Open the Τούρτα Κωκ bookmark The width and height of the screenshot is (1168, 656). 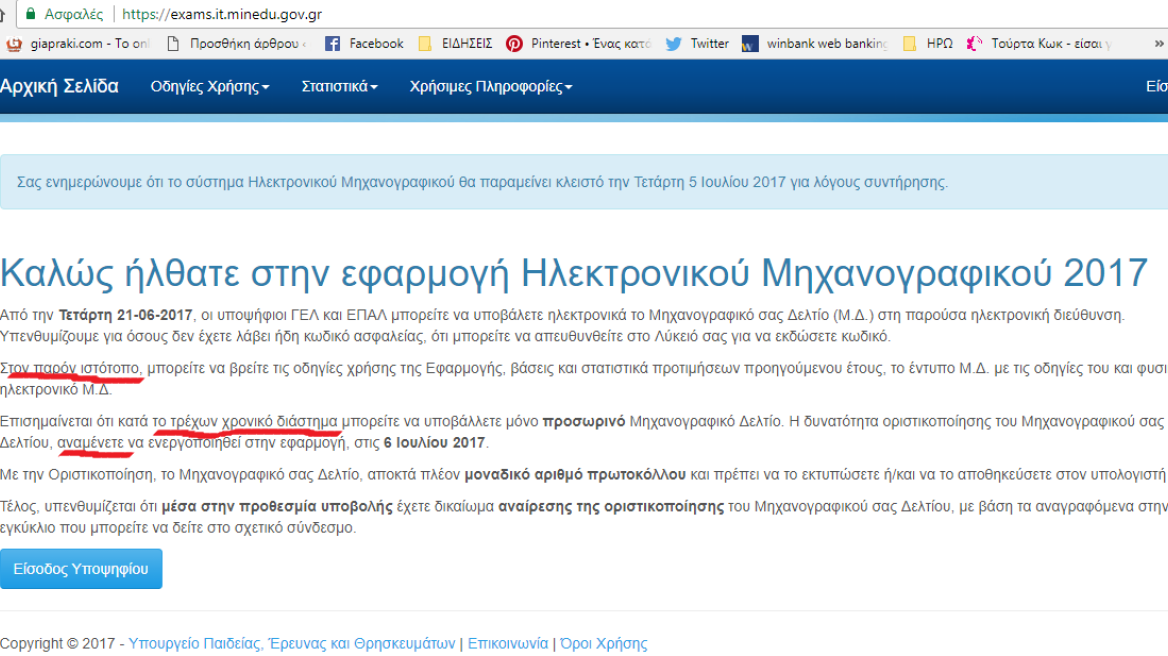1040,44
